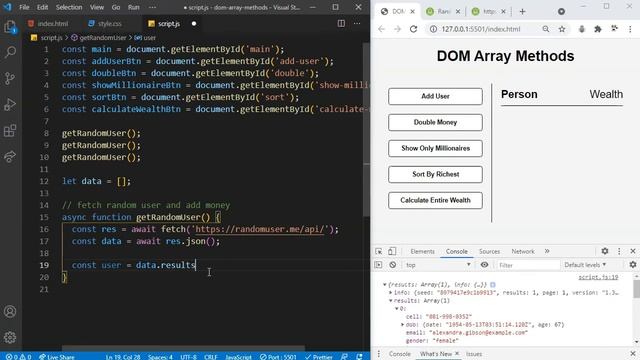640x360 pixels.
Task: Open the File menu
Action: [24, 7]
